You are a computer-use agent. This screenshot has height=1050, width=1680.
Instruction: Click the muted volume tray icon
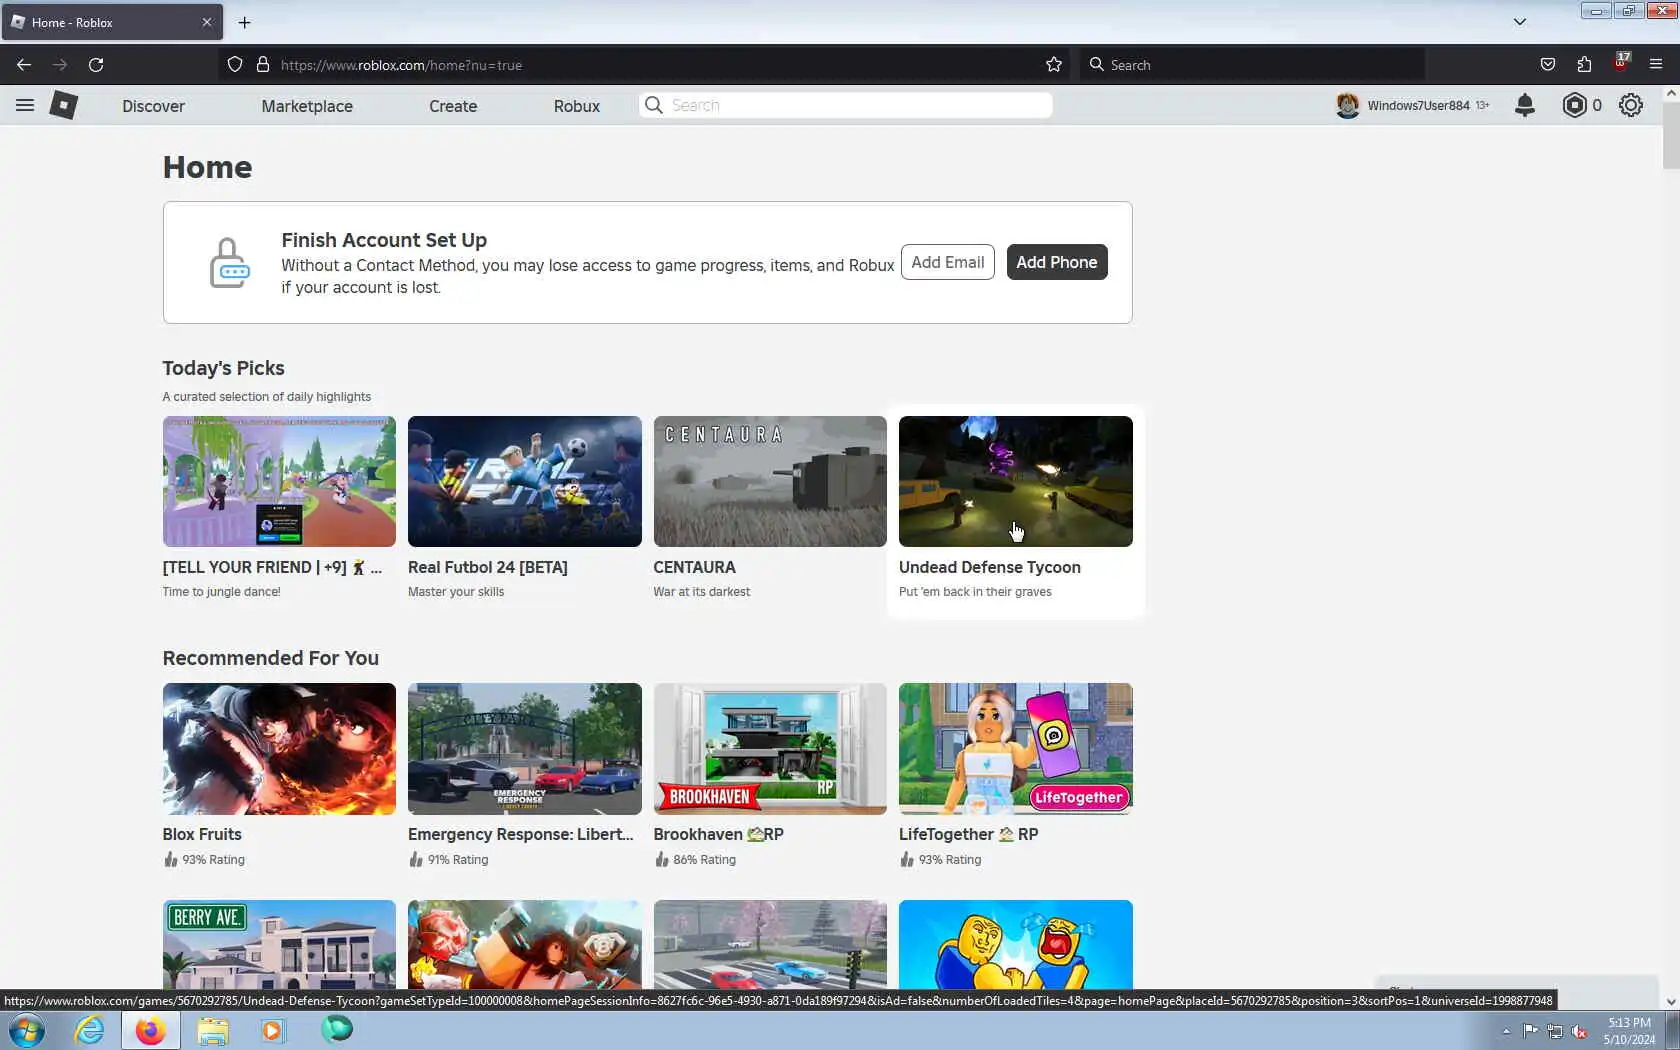tap(1579, 1031)
